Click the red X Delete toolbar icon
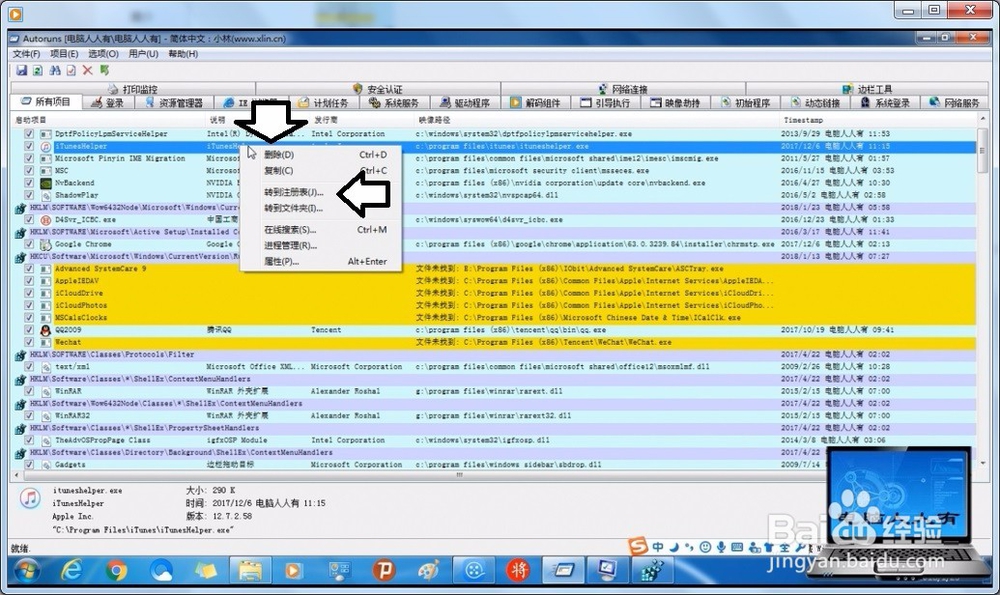This screenshot has width=1000, height=595. click(x=88, y=70)
